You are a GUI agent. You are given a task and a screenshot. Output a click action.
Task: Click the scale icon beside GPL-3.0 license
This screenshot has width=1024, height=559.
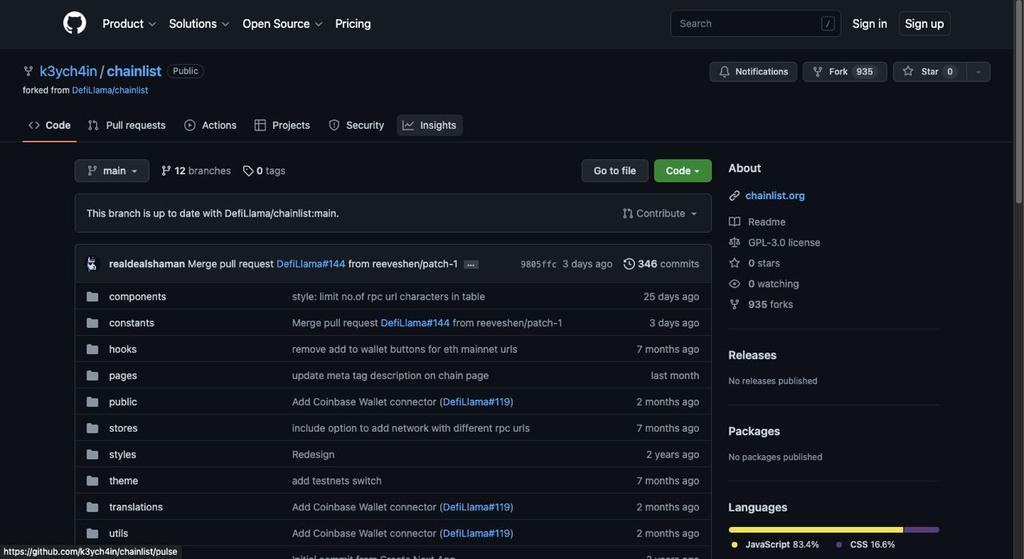coord(734,242)
